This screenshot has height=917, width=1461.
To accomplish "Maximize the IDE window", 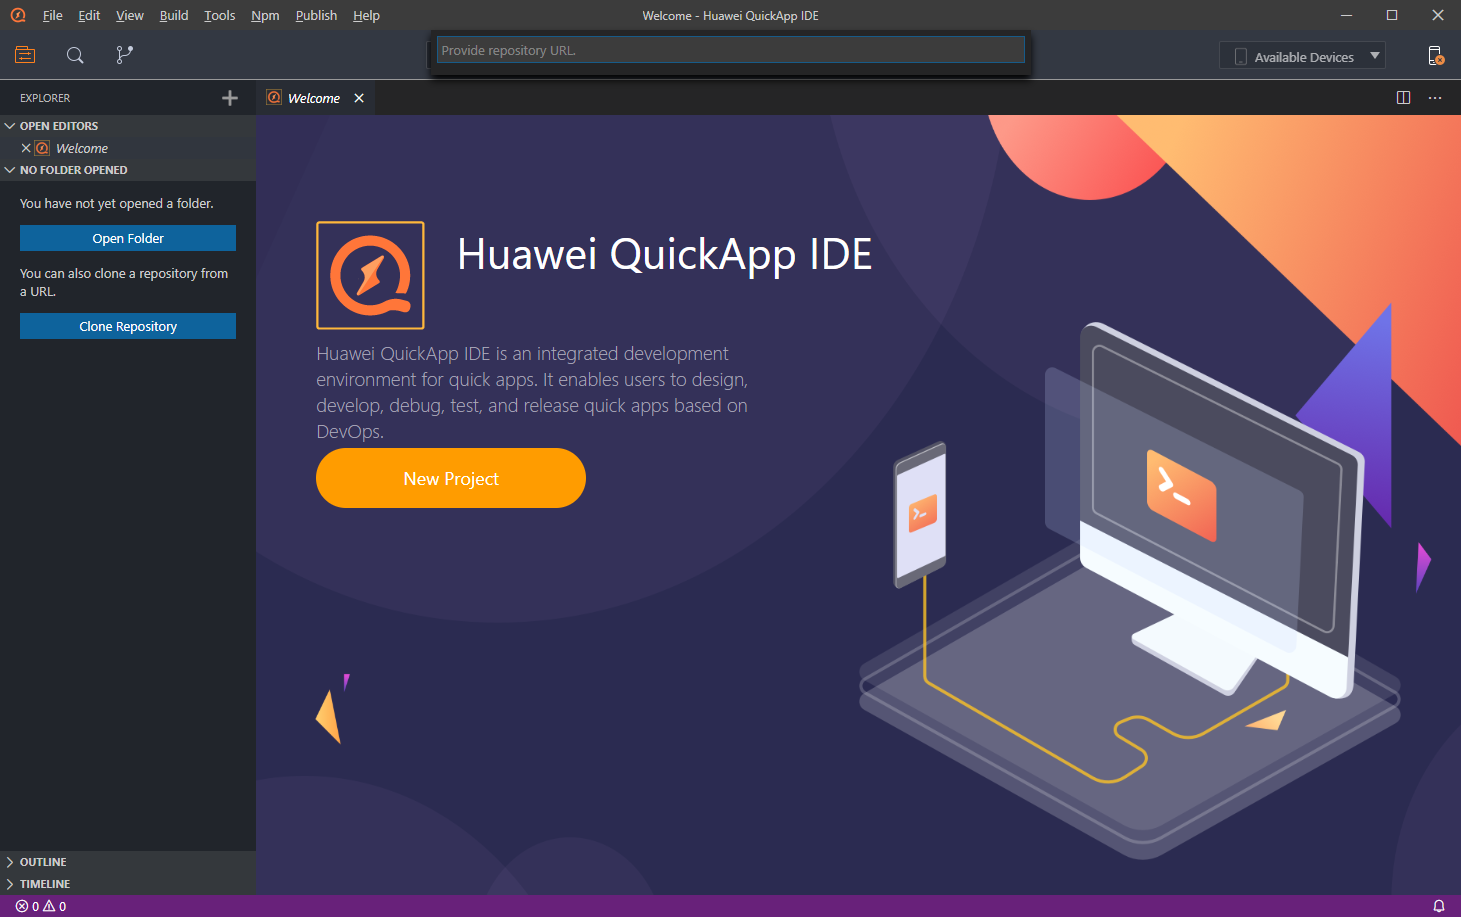I will [1392, 15].
